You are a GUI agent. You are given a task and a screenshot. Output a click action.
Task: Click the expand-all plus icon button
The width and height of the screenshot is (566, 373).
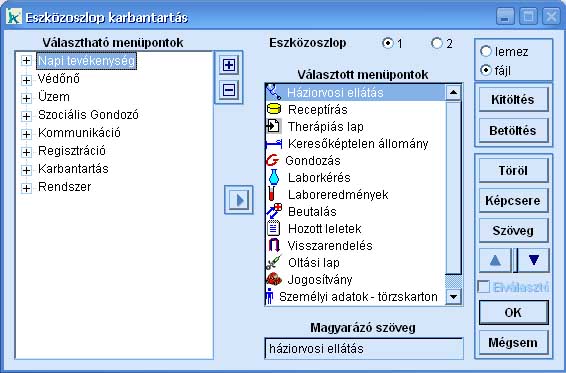point(229,65)
